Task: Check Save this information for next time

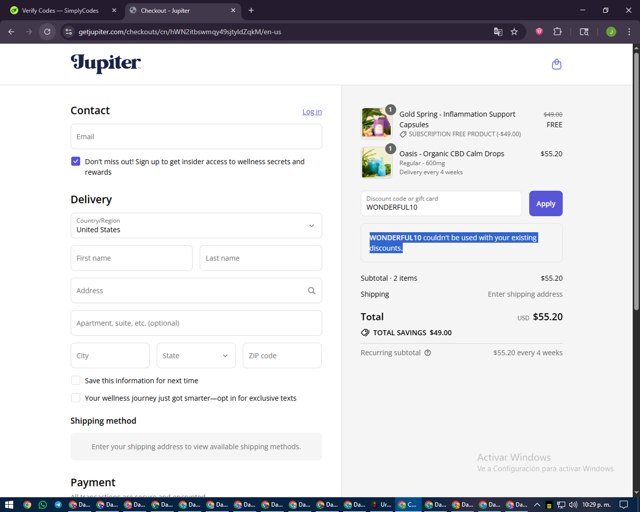Action: pyautogui.click(x=76, y=381)
